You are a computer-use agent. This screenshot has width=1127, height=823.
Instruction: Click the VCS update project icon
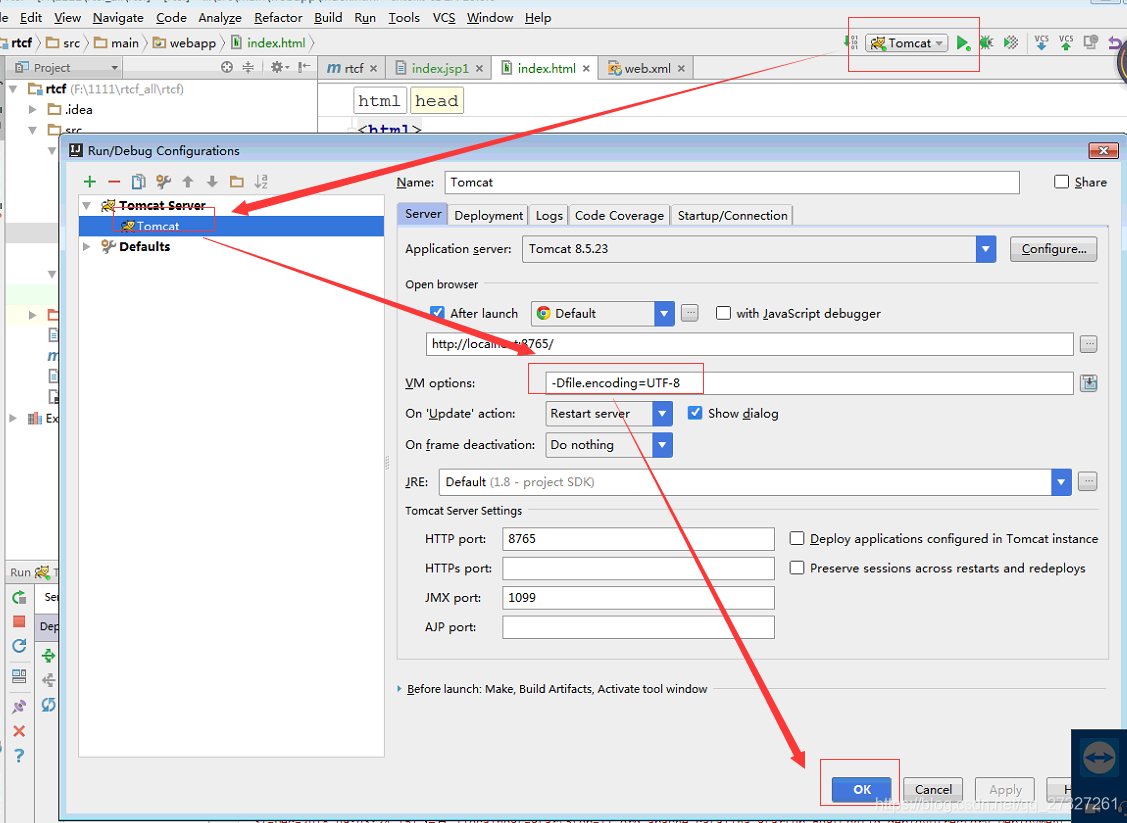[x=1041, y=43]
